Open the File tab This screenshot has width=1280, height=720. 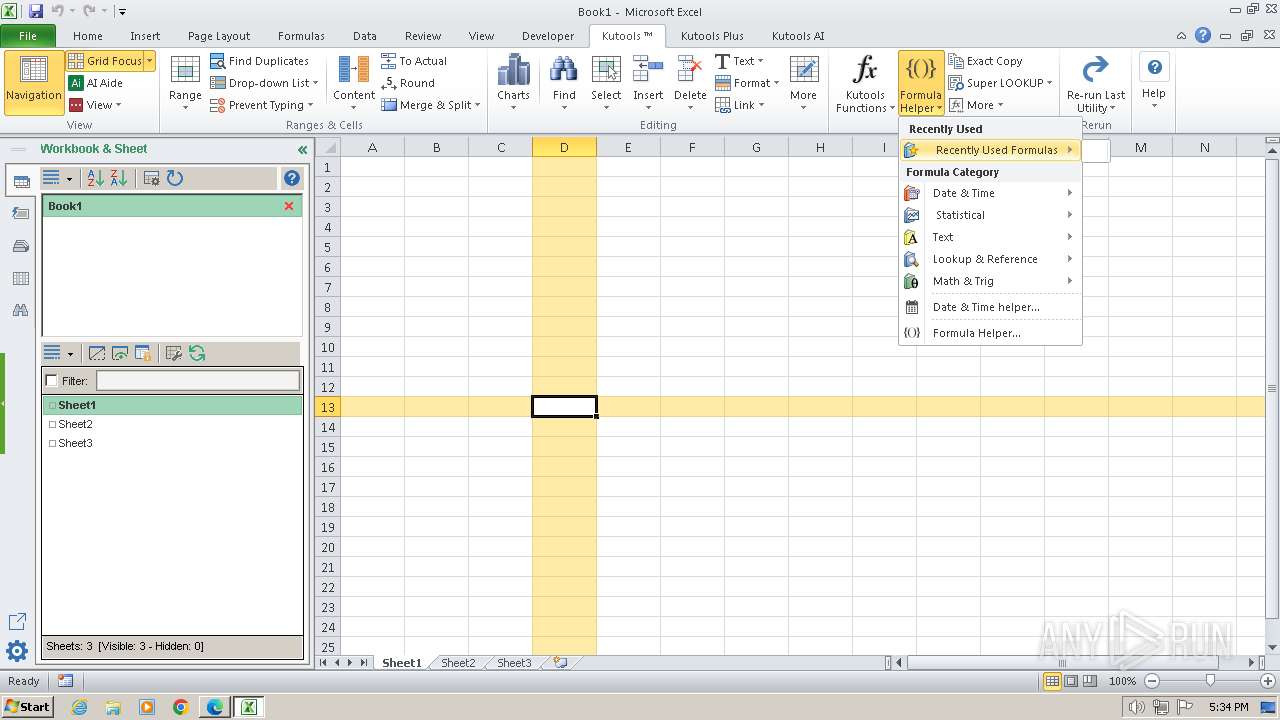(x=28, y=36)
